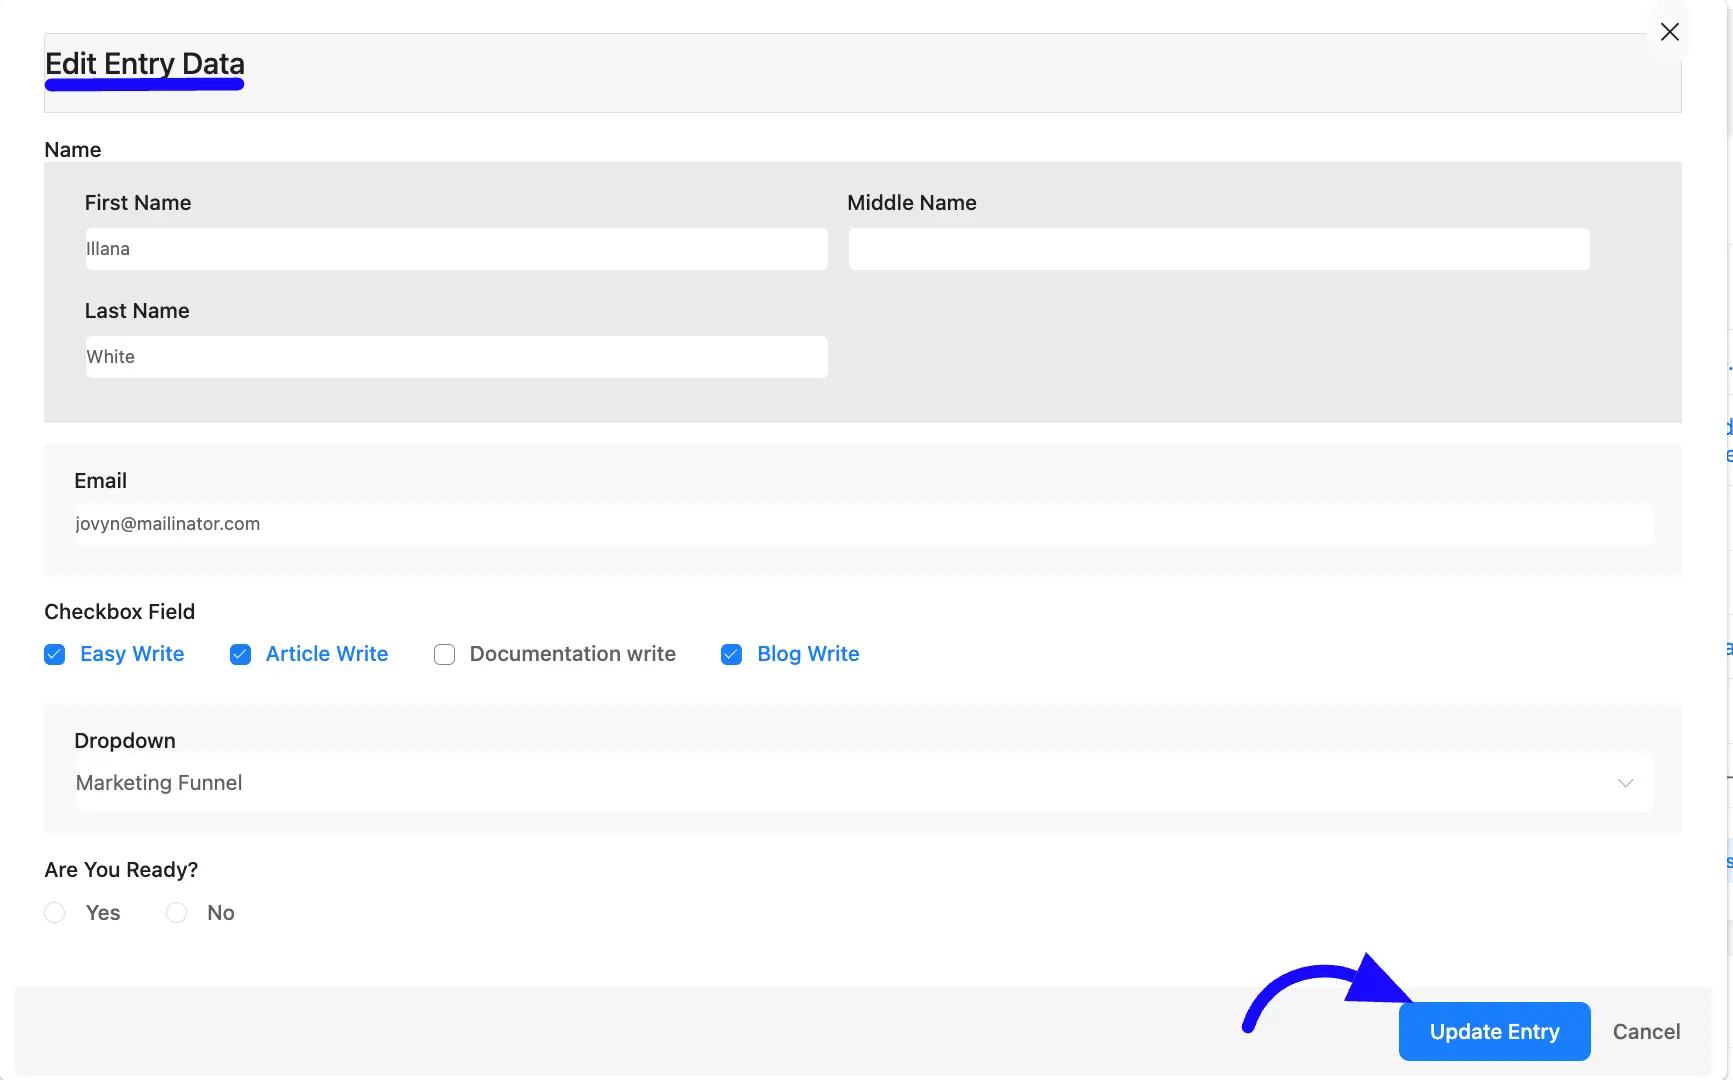This screenshot has height=1080, width=1733.
Task: Click the Checkbox Field label
Action: coord(119,611)
